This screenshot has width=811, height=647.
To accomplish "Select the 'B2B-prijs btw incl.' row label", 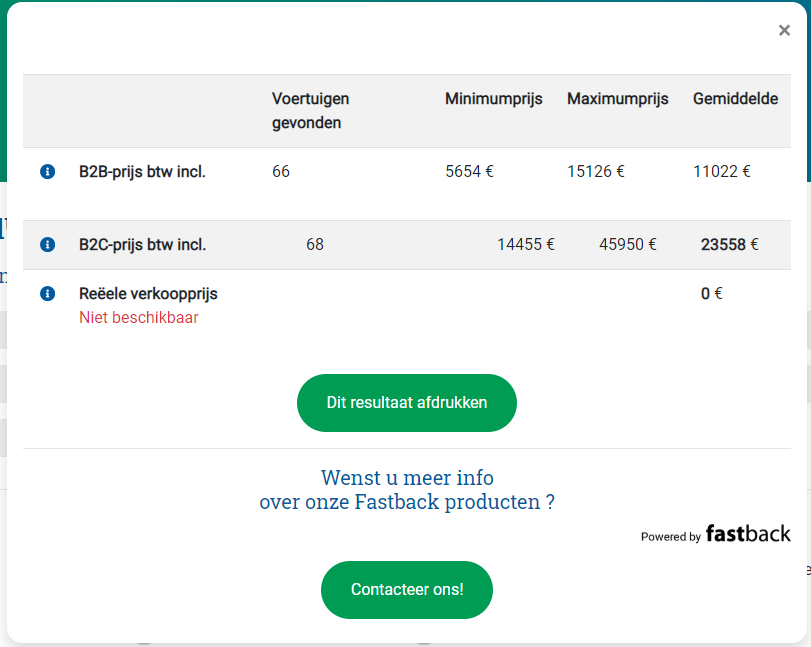I will pos(142,172).
